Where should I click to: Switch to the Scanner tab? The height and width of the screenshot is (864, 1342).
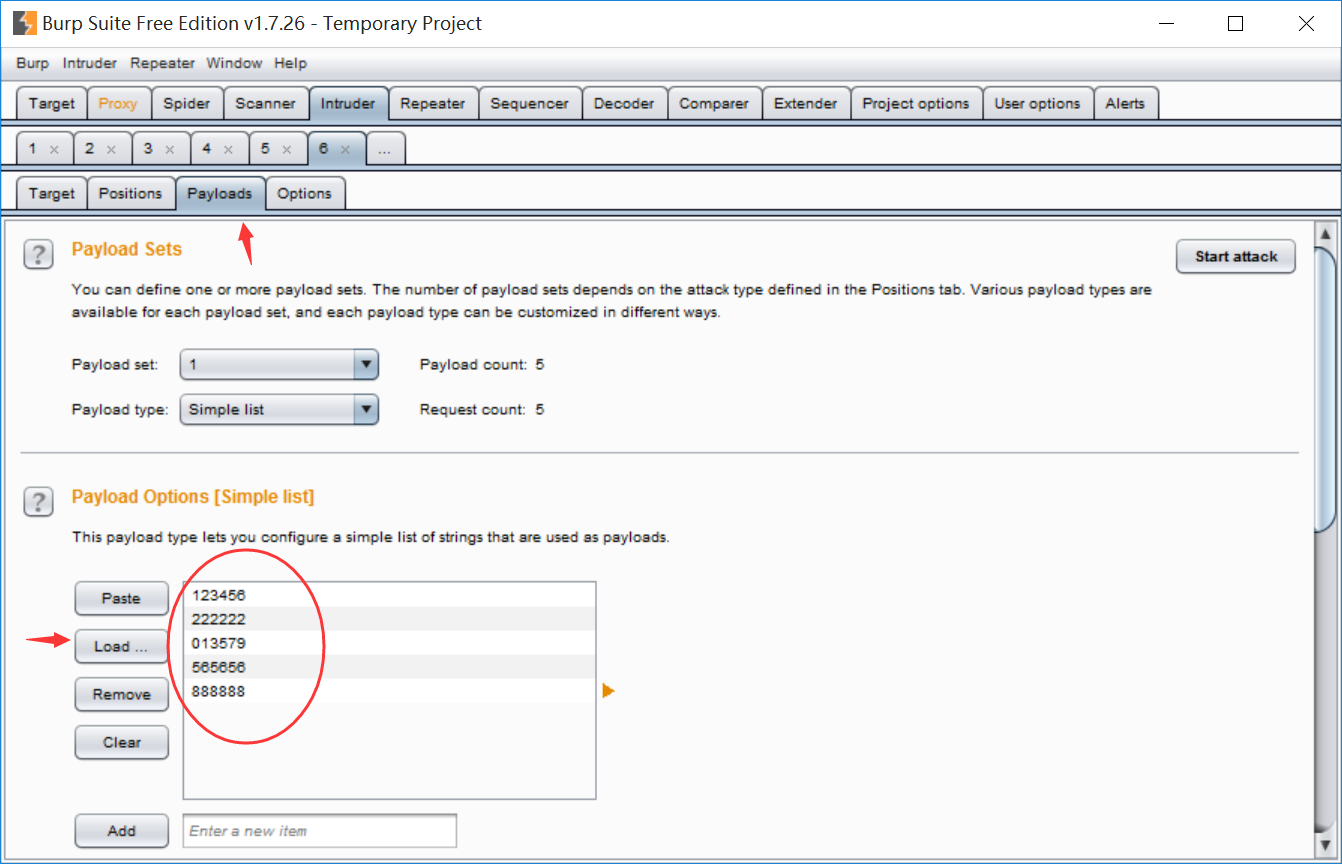point(265,103)
